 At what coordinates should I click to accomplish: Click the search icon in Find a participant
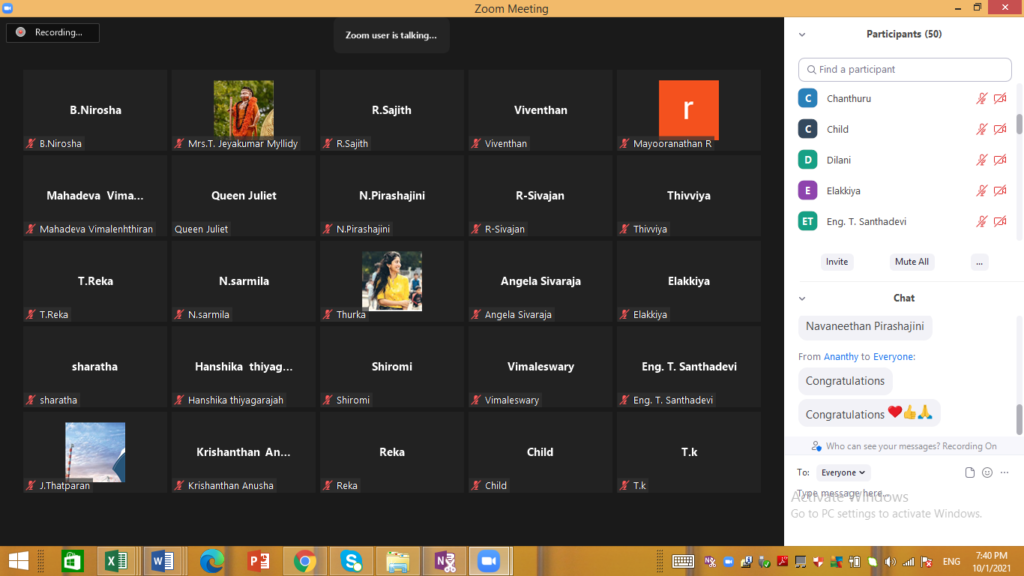[x=811, y=69]
